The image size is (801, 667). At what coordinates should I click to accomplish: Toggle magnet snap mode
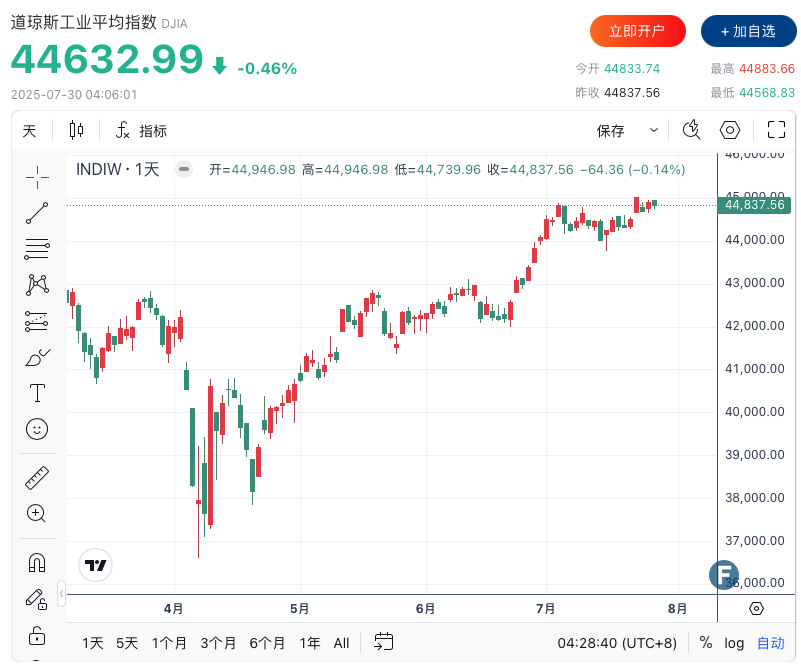(37, 563)
